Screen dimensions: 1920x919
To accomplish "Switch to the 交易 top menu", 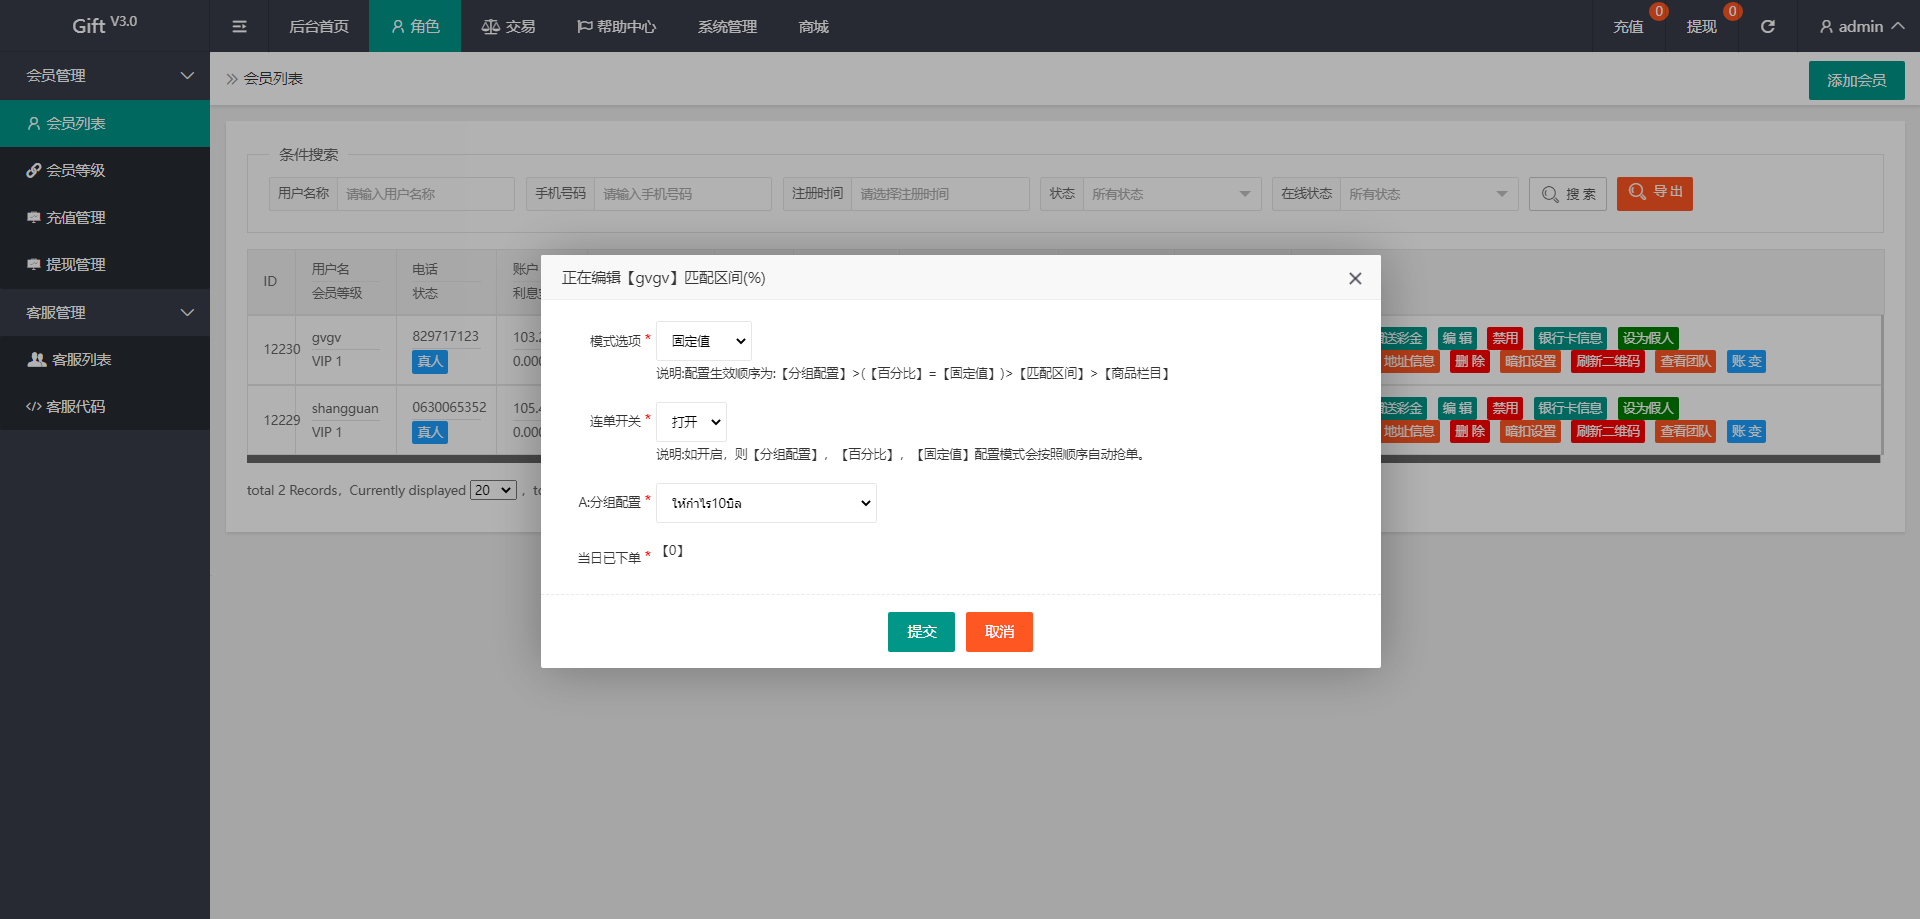I will 509,27.
